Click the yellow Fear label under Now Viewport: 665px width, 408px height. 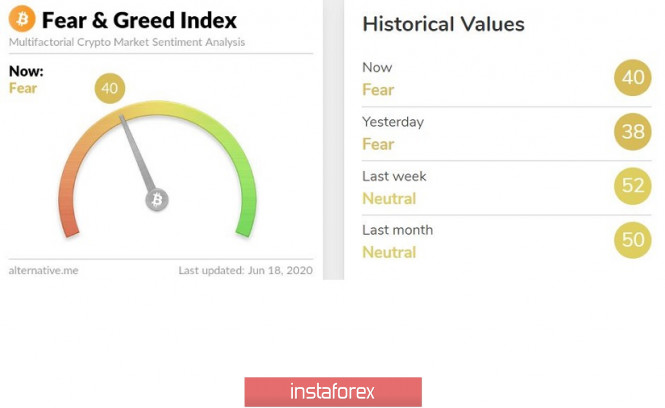click(23, 88)
